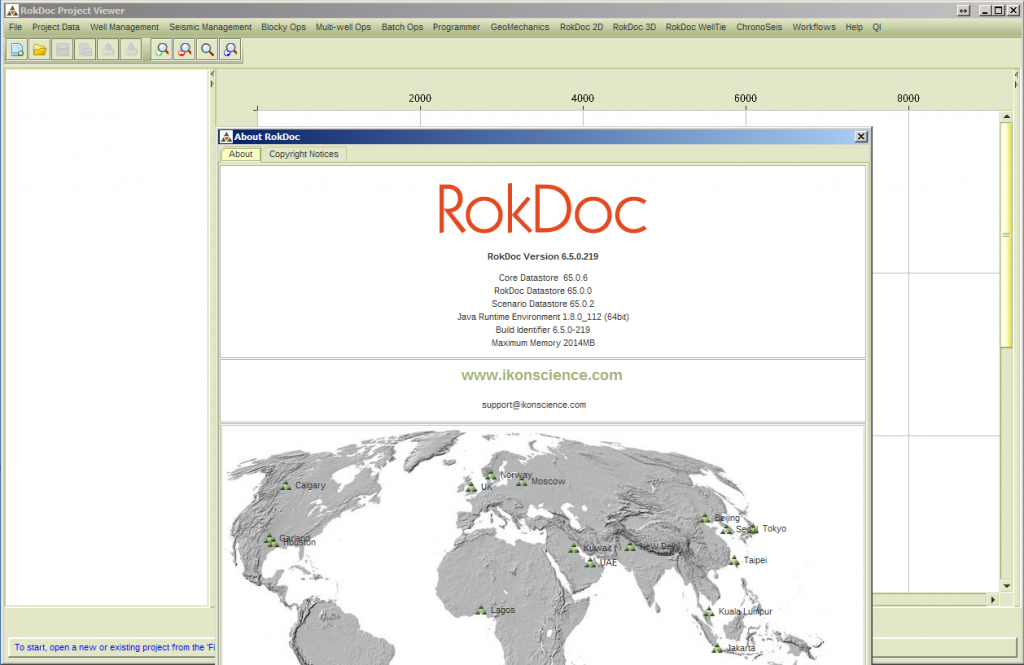The image size is (1024, 665).
Task: Click 'RokDoc Datastore 65.0.0' line
Action: click(543, 291)
